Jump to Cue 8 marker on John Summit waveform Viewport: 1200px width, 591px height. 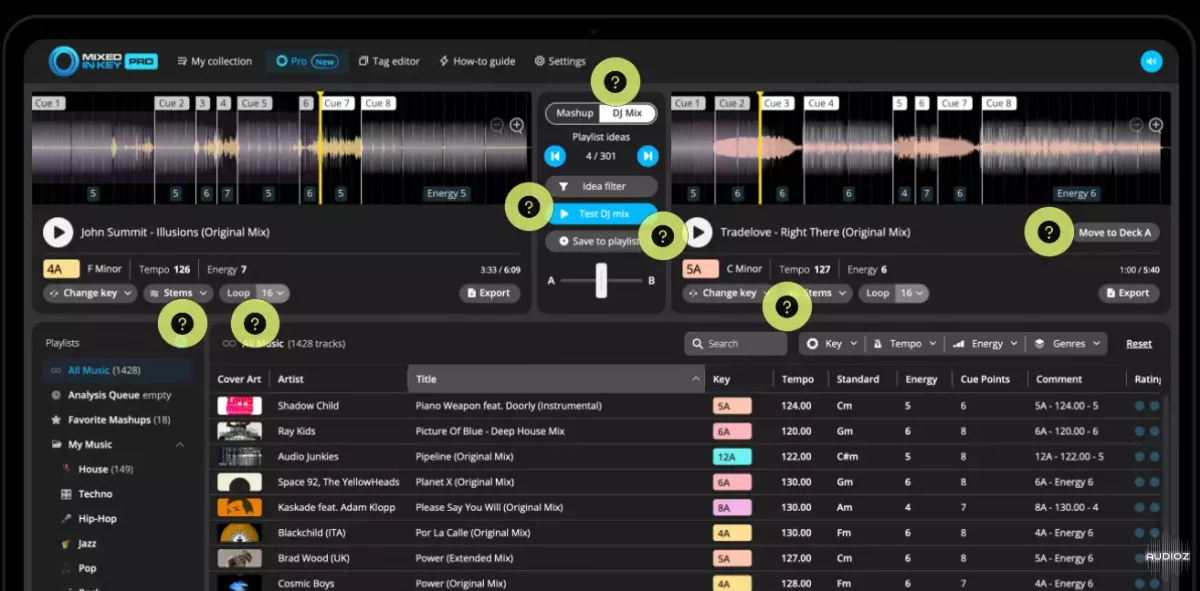pyautogui.click(x=378, y=103)
